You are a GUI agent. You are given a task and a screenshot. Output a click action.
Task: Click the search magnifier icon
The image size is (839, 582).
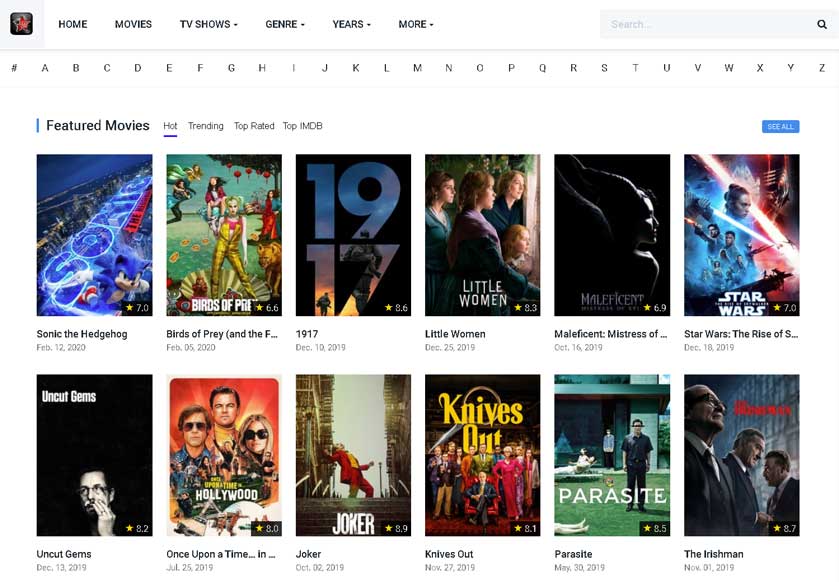pyautogui.click(x=822, y=24)
